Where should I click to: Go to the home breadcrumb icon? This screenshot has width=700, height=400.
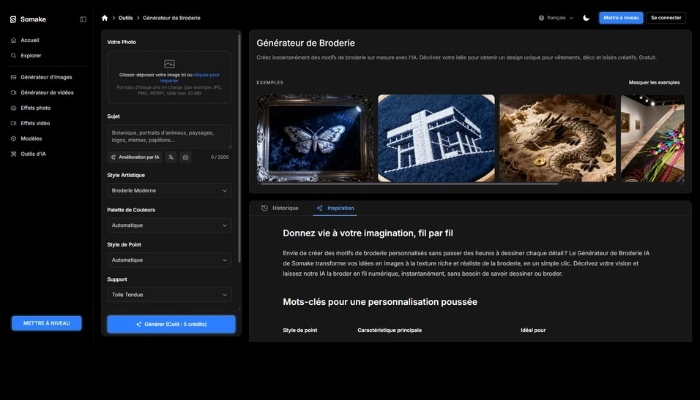[104, 18]
